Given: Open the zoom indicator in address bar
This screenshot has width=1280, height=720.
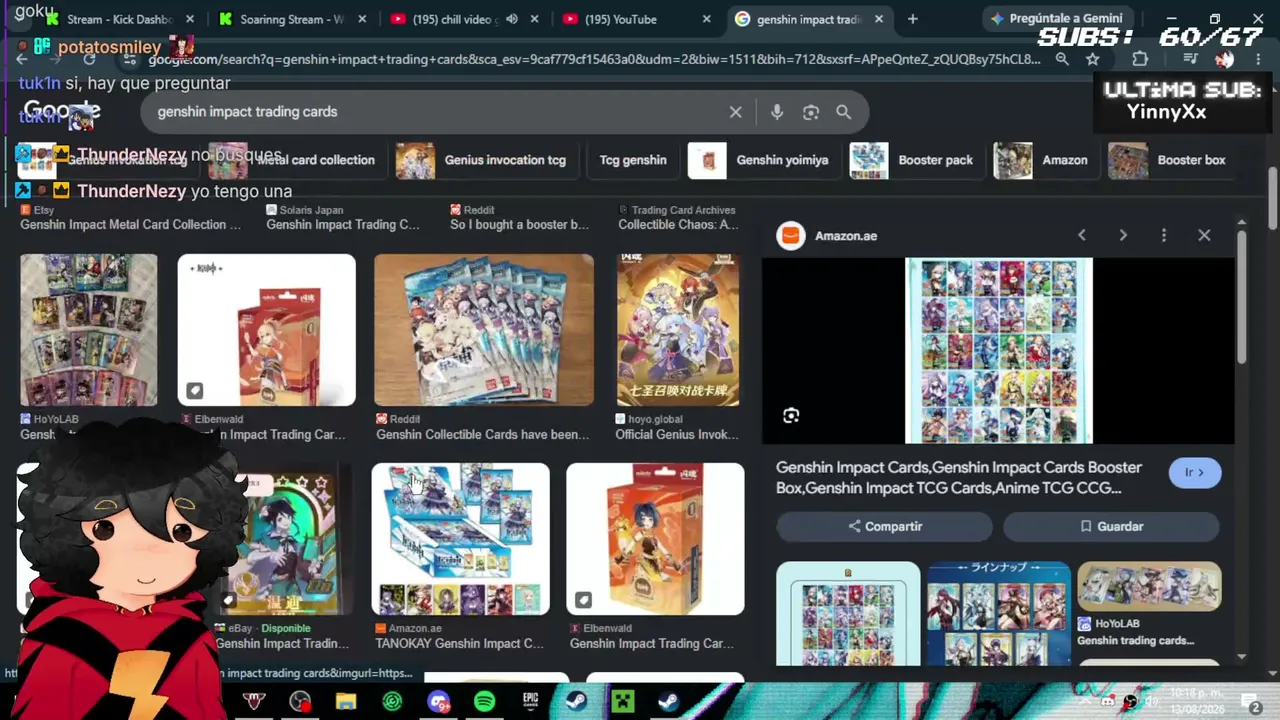Looking at the screenshot, I should [x=1062, y=59].
